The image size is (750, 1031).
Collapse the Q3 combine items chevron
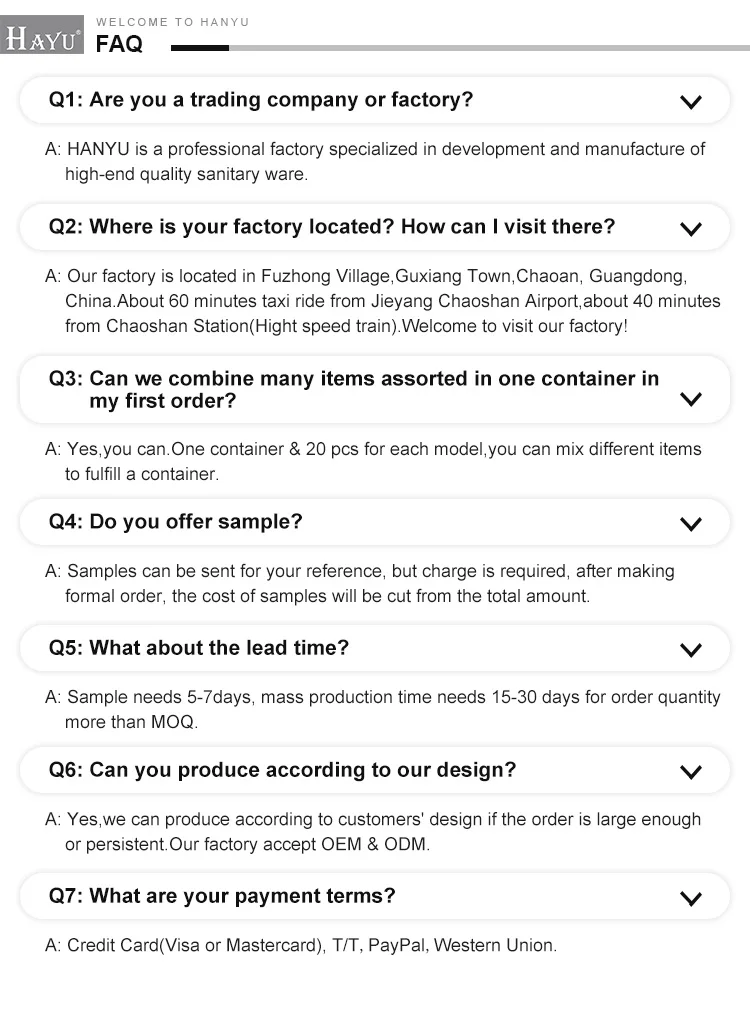click(691, 399)
